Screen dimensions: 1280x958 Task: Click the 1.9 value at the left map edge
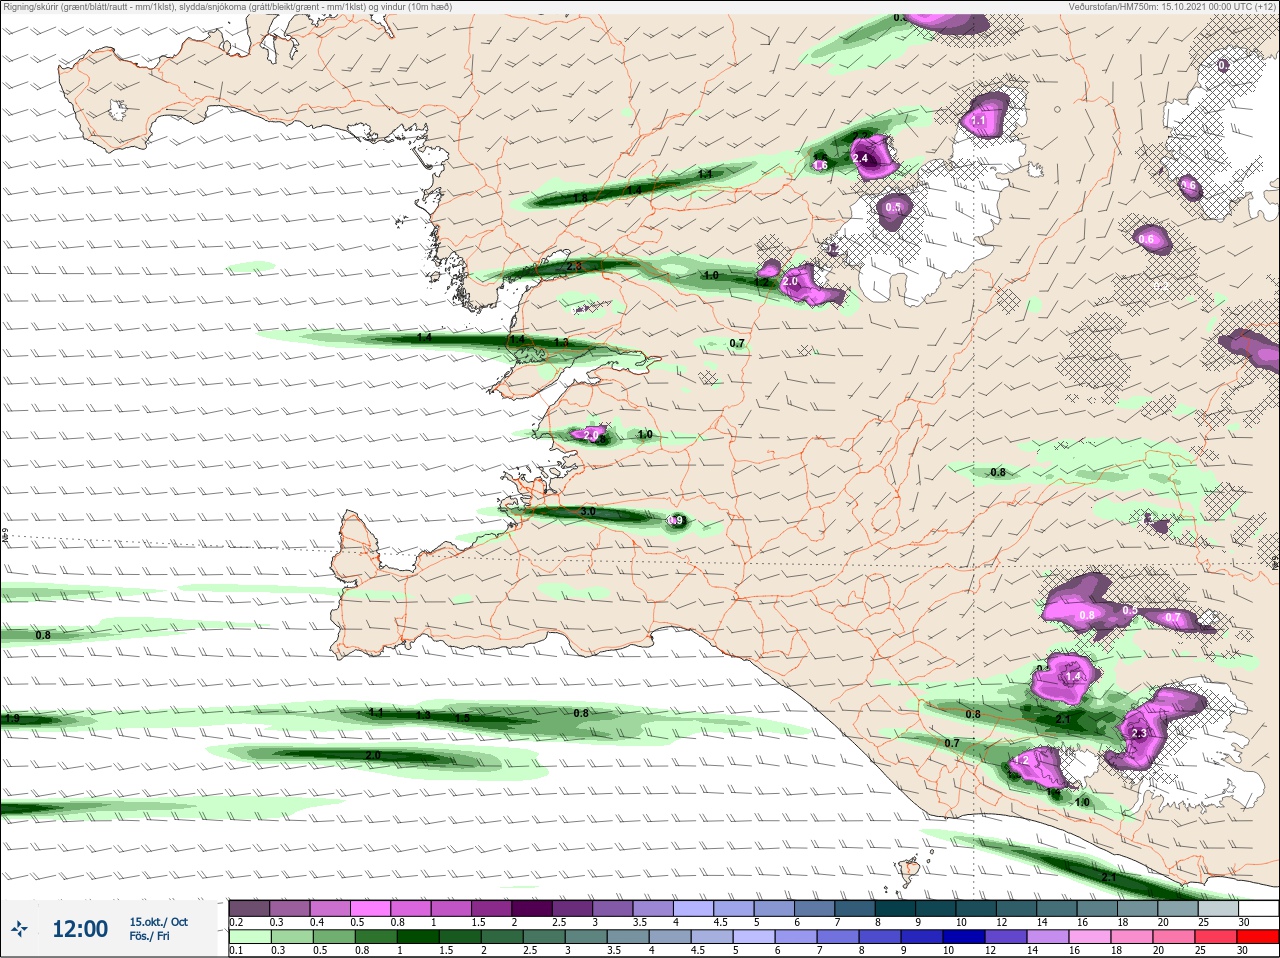point(12,718)
